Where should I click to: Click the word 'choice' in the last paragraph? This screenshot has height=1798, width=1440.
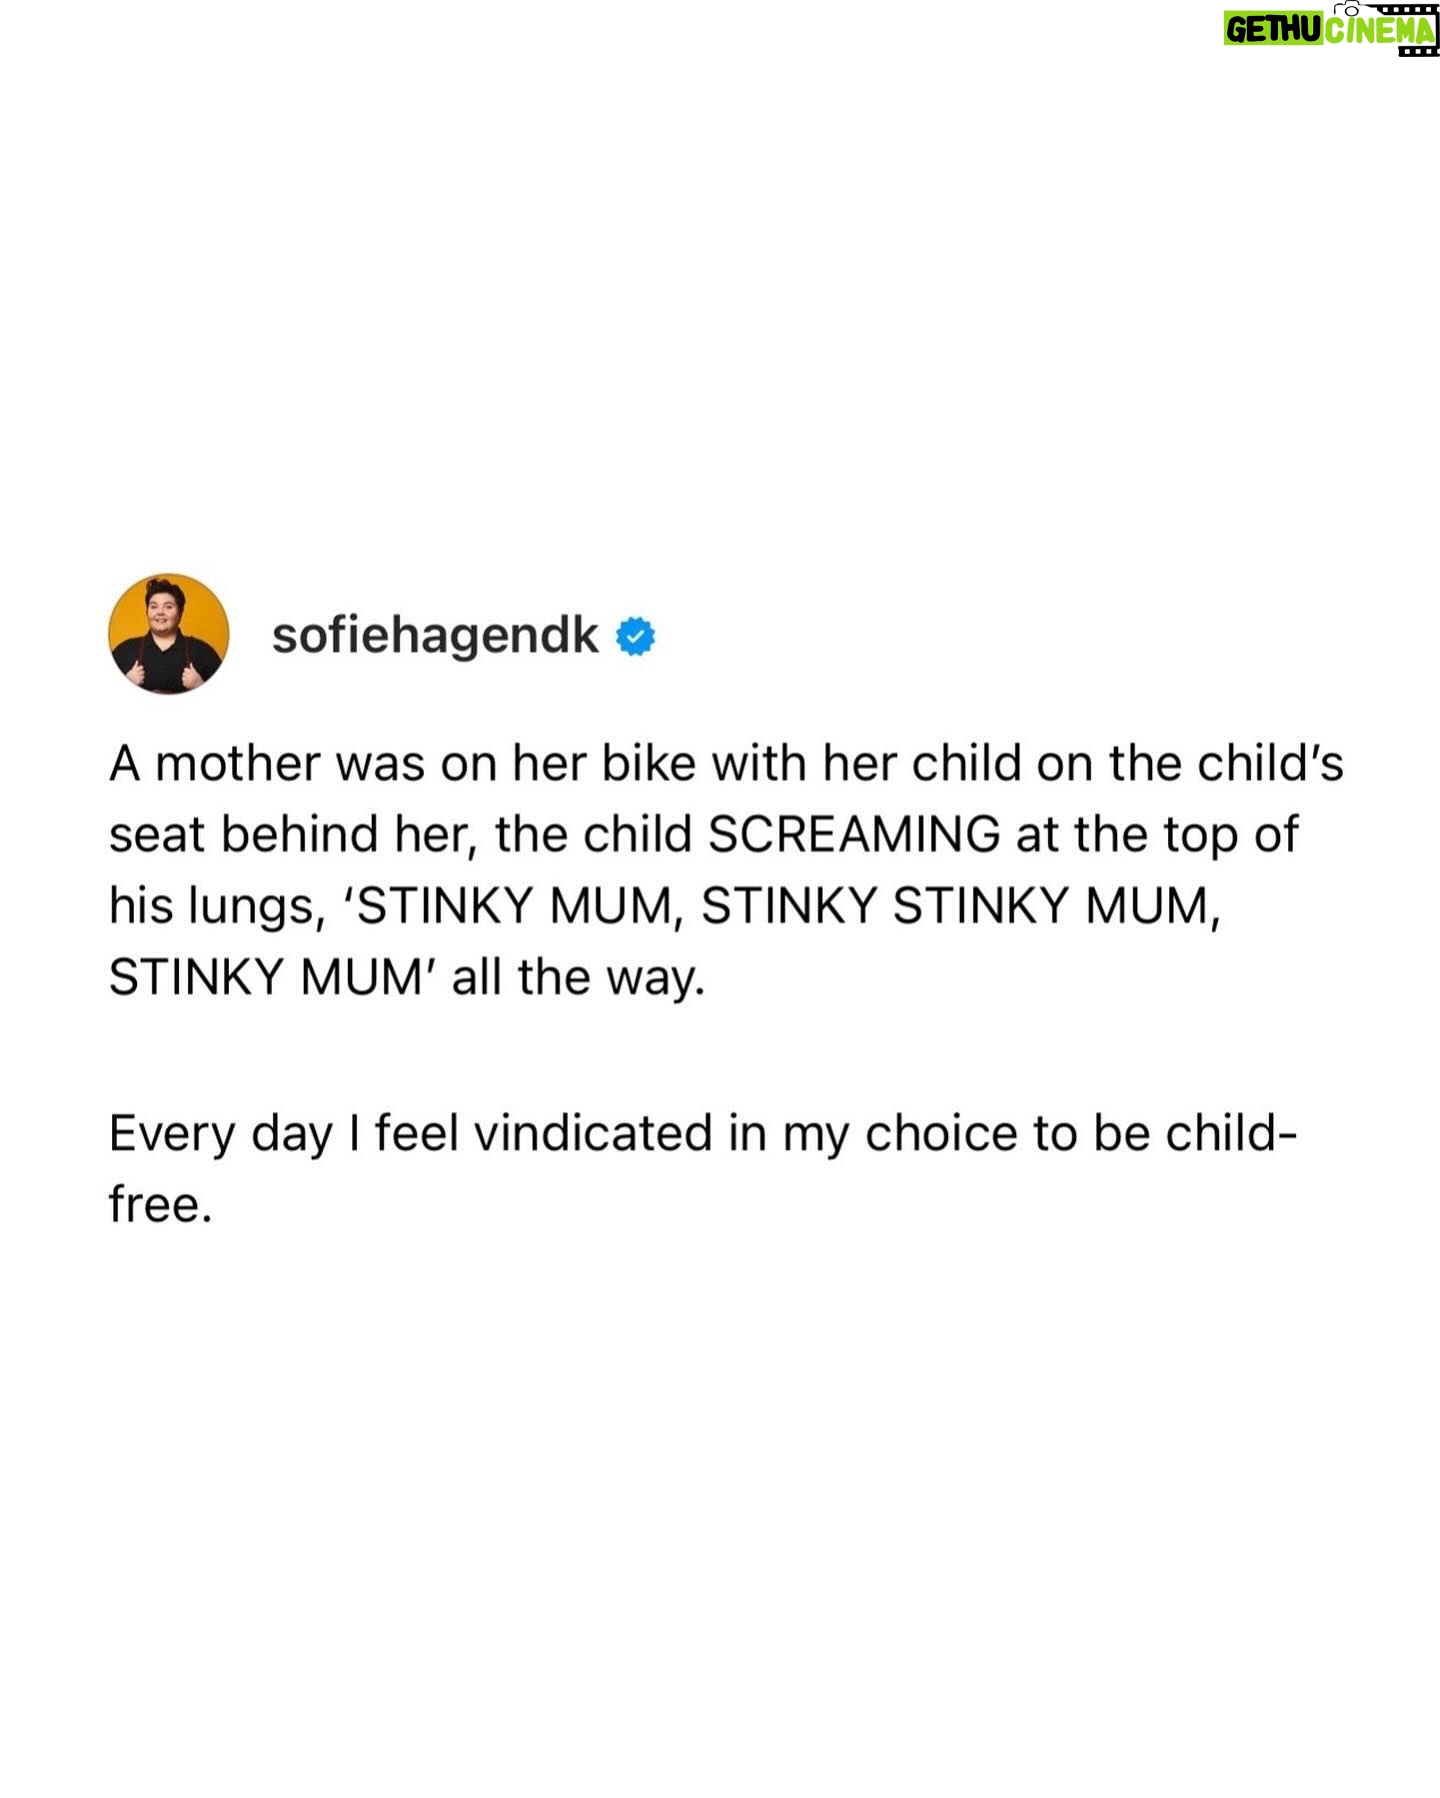940,1135
